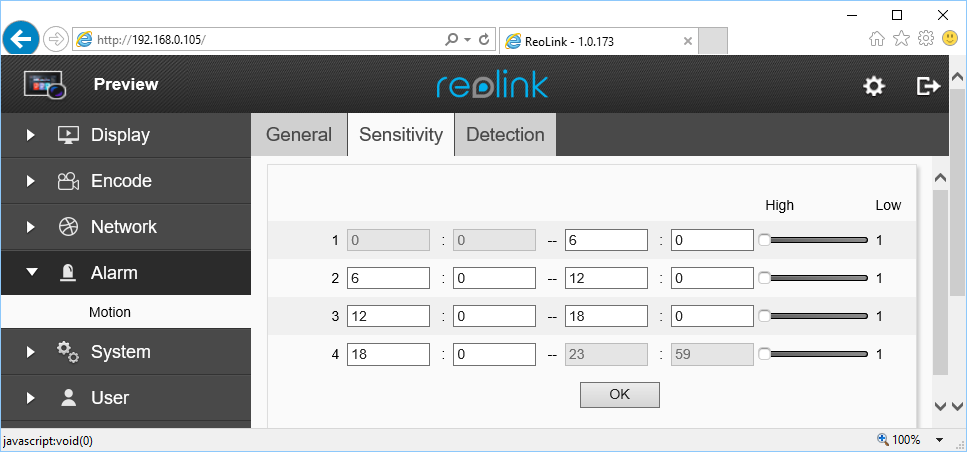This screenshot has width=967, height=452.
Task: Open settings via the gear icon
Action: tap(874, 86)
